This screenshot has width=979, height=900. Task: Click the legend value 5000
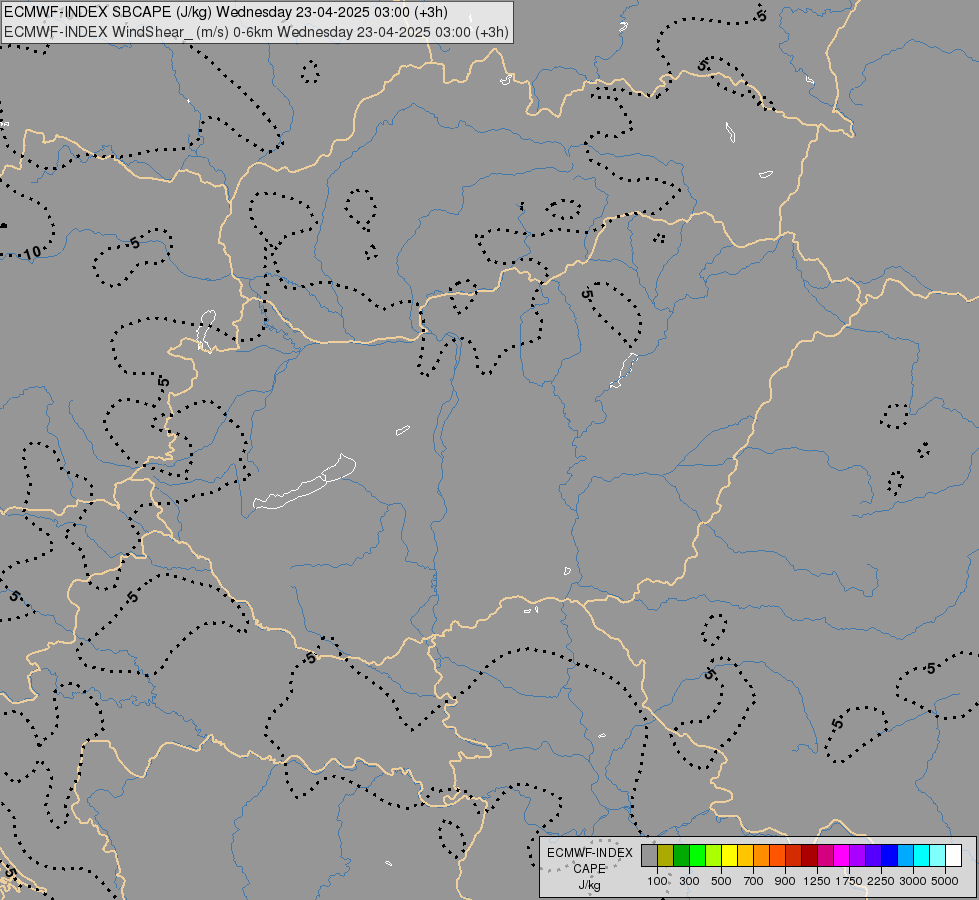pos(945,881)
